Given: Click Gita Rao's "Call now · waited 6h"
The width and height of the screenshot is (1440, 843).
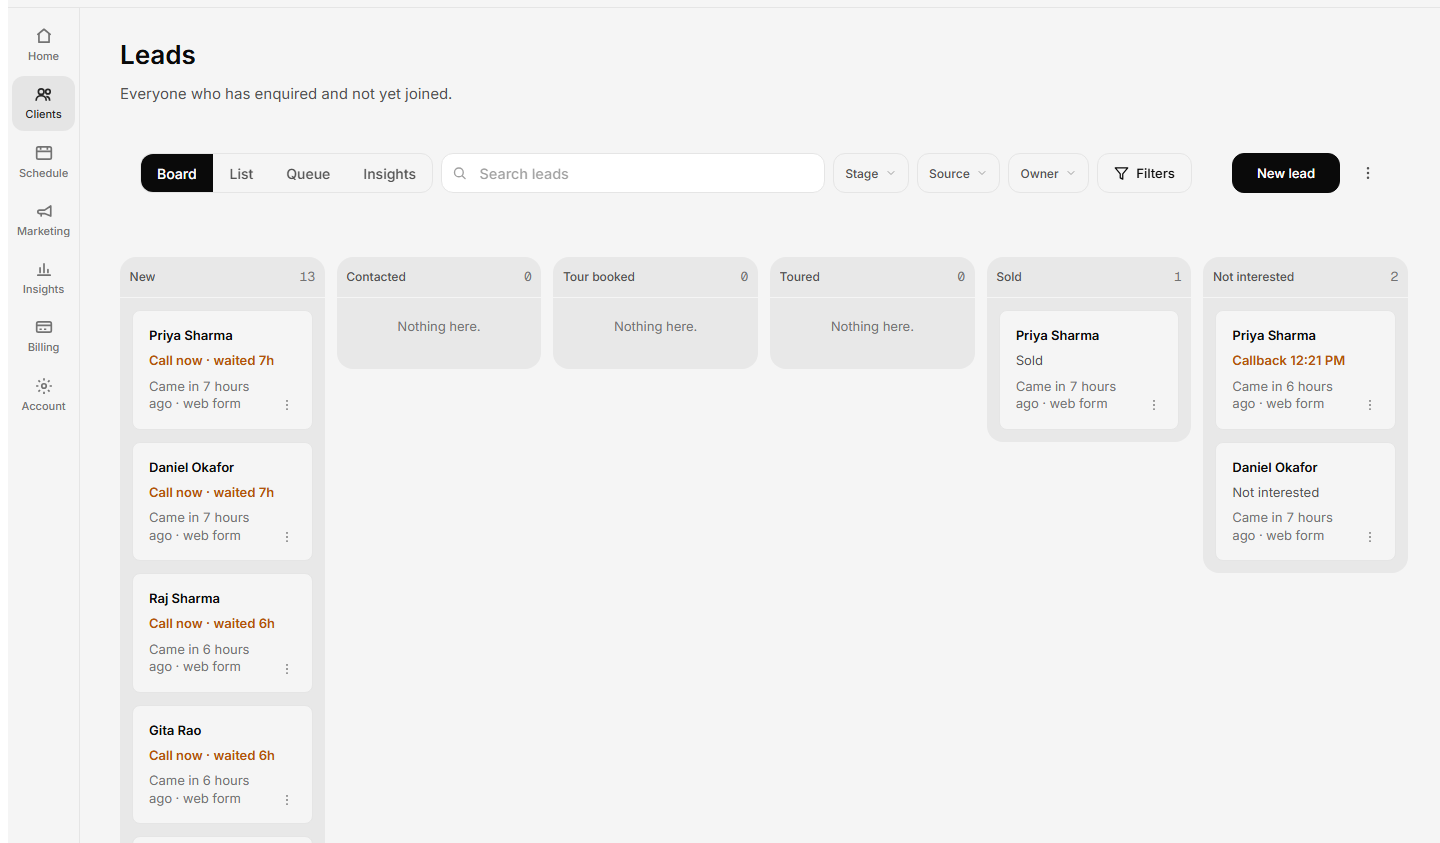Looking at the screenshot, I should point(212,755).
